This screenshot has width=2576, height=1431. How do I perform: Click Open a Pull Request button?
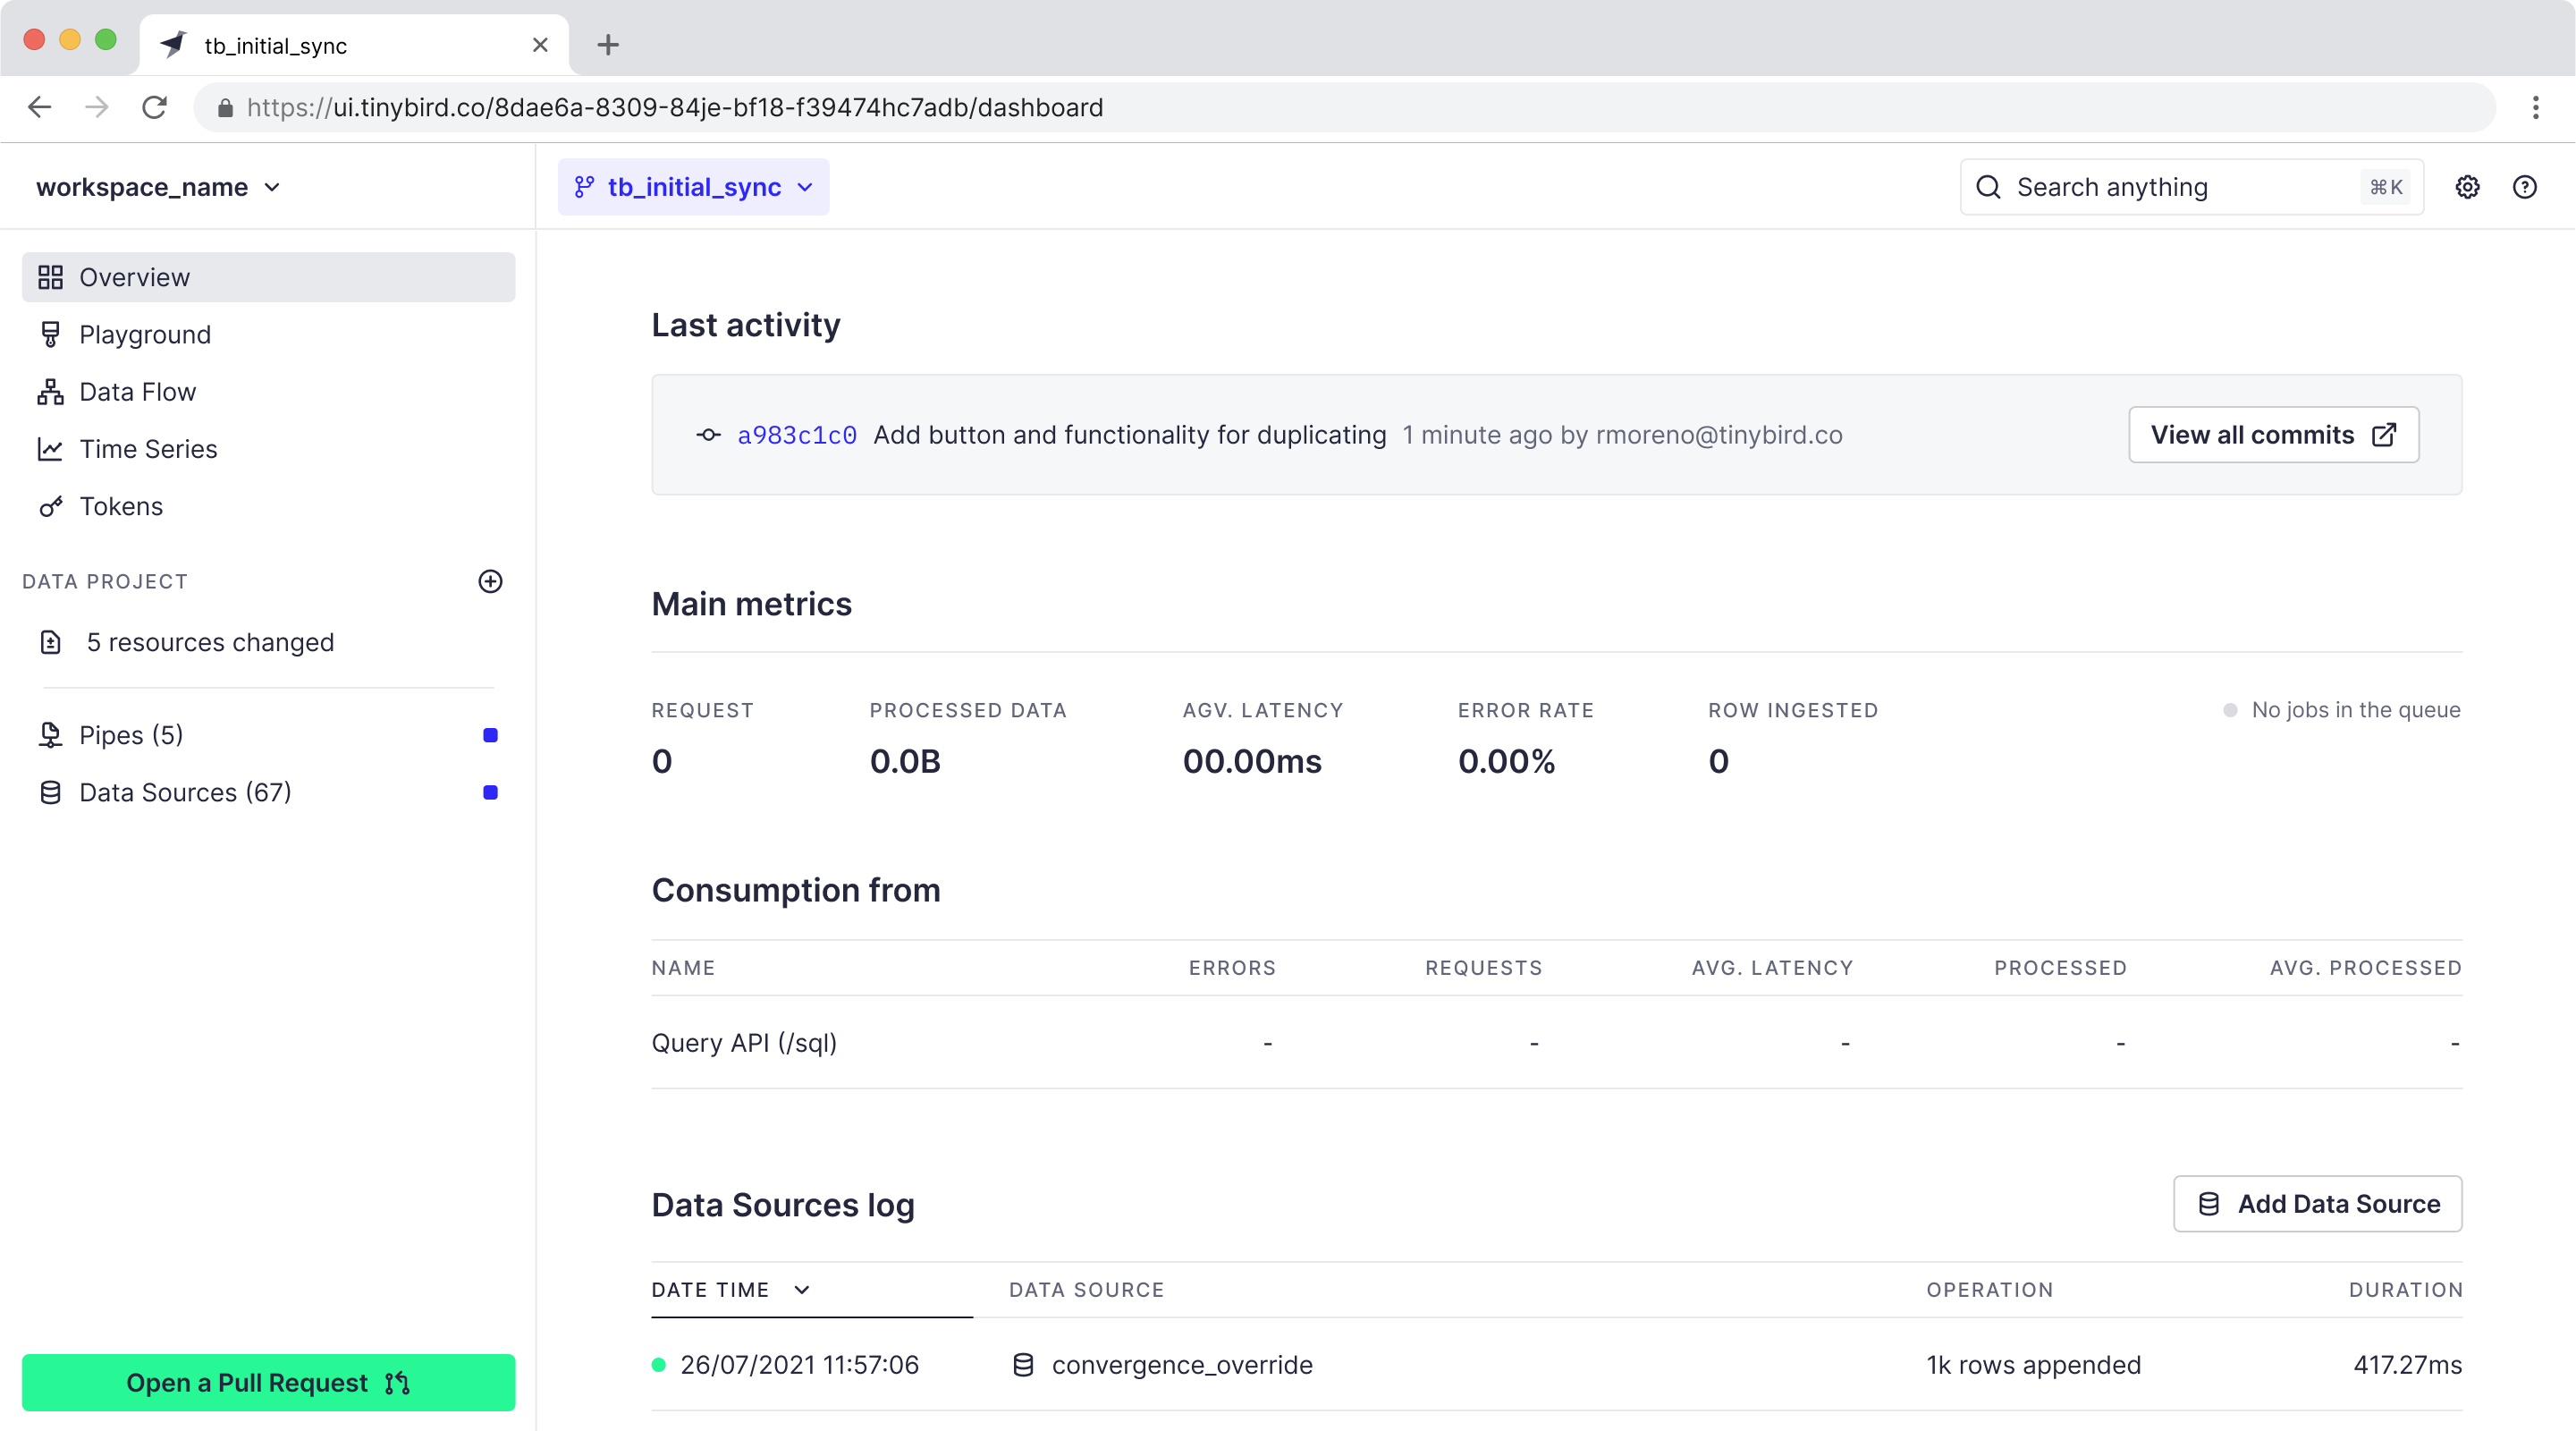(x=268, y=1382)
